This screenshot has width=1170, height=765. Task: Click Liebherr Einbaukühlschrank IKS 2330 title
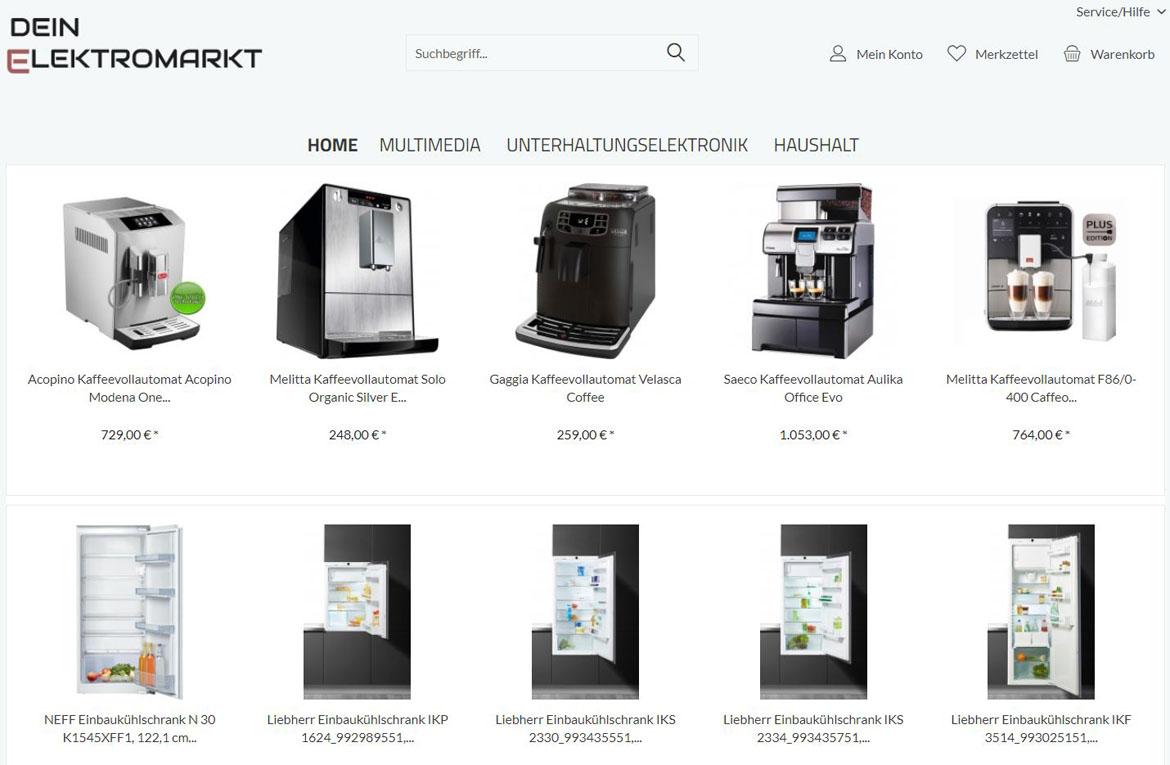(x=586, y=728)
